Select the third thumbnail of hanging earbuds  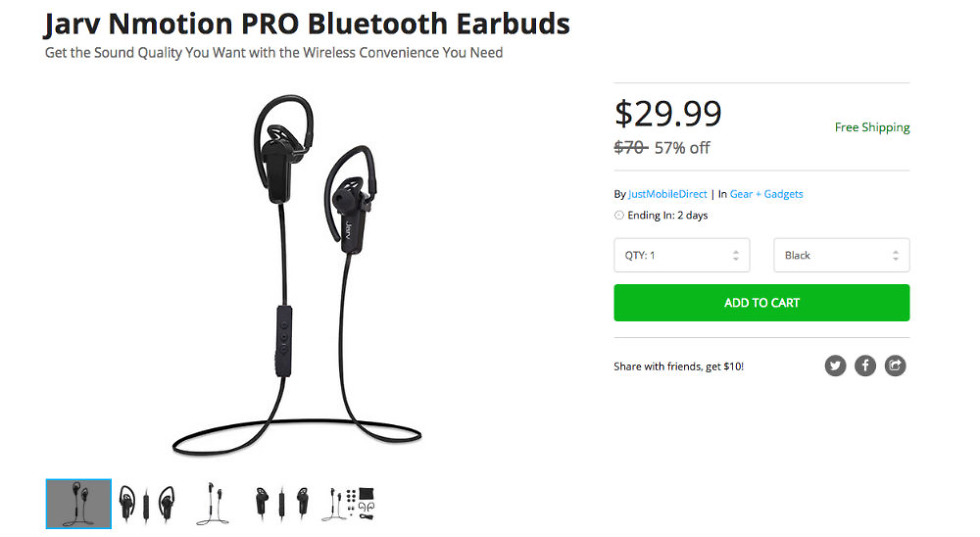coord(213,503)
